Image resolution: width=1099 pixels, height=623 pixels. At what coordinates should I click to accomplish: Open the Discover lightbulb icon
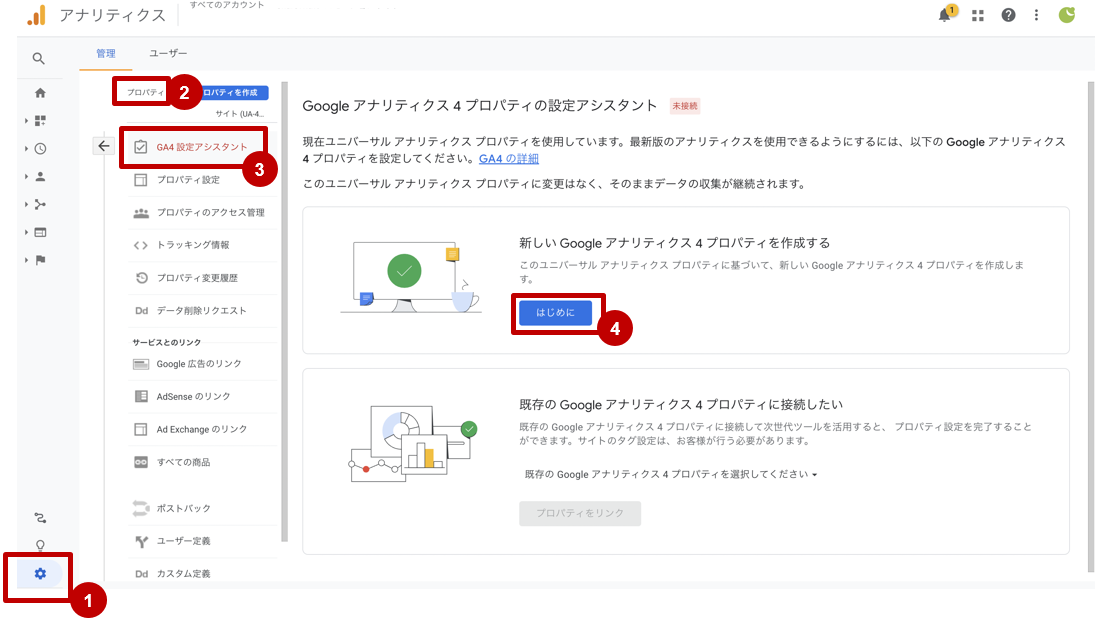(40, 546)
